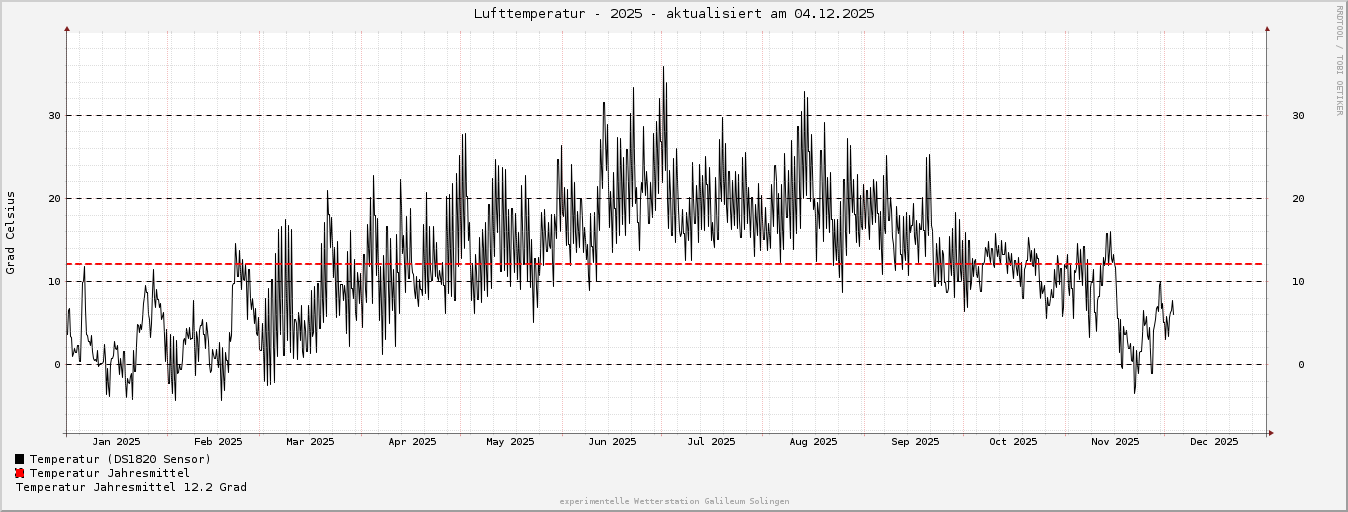
Task: Click the 'Temperatur Jahresmittel 12.2 Grad' text
Action: click(131, 487)
